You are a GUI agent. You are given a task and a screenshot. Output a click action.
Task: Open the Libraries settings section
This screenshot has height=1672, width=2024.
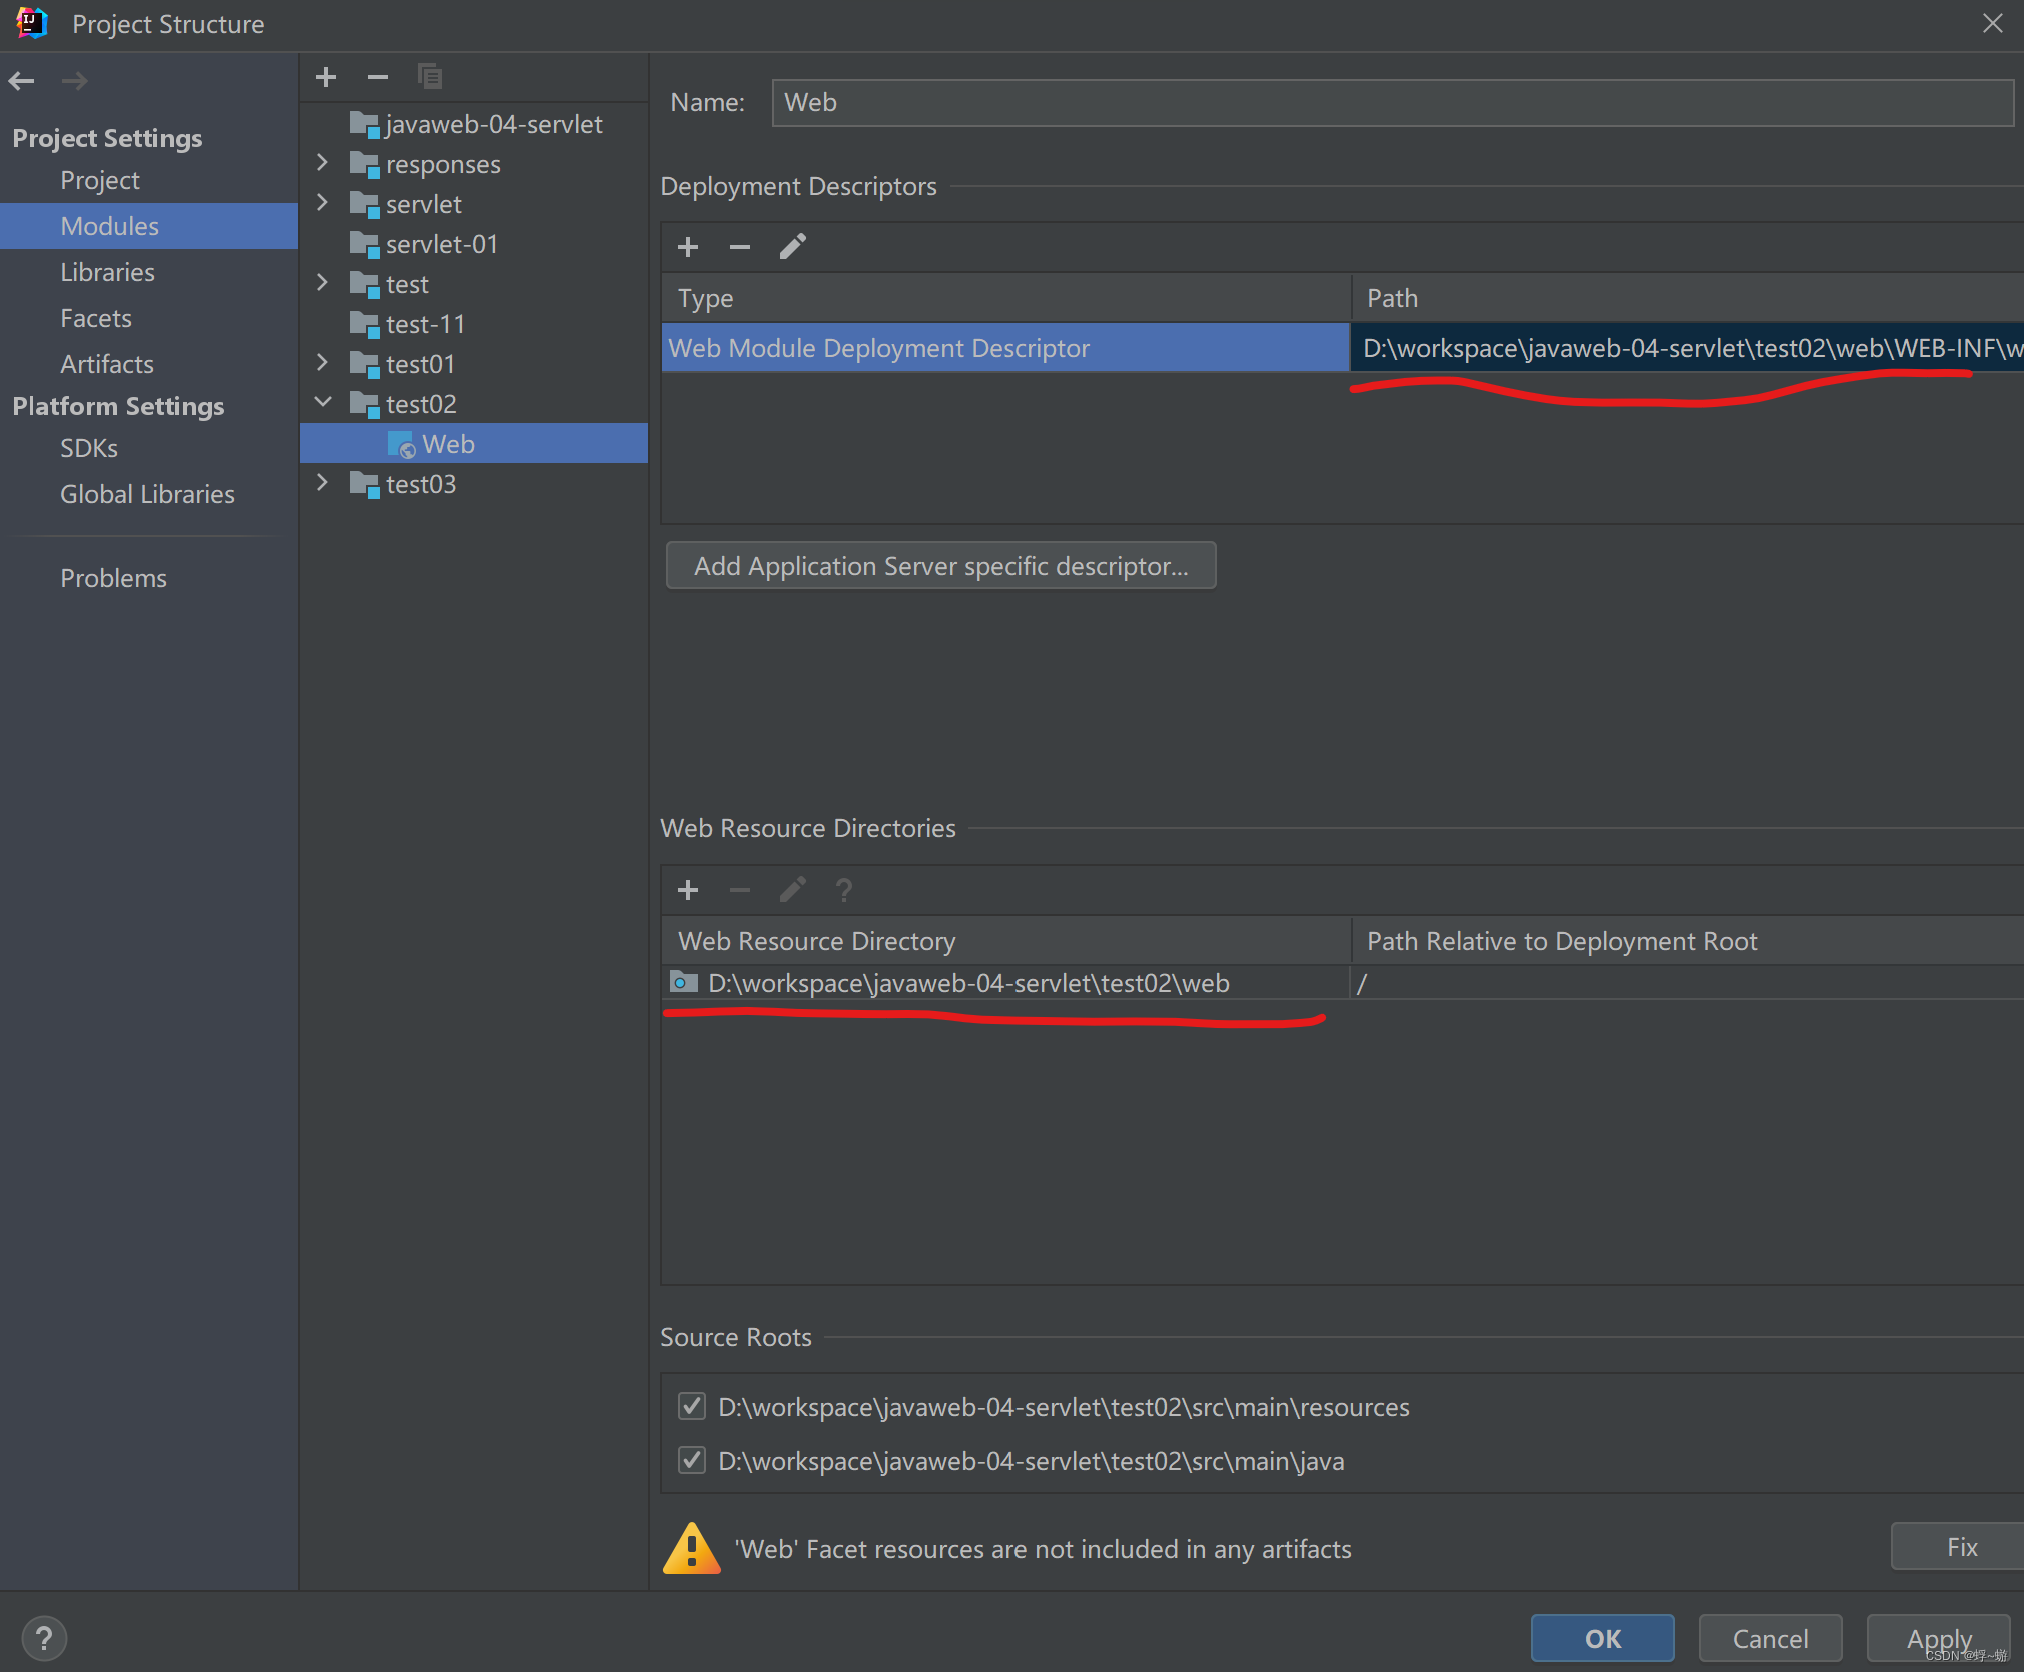[107, 272]
